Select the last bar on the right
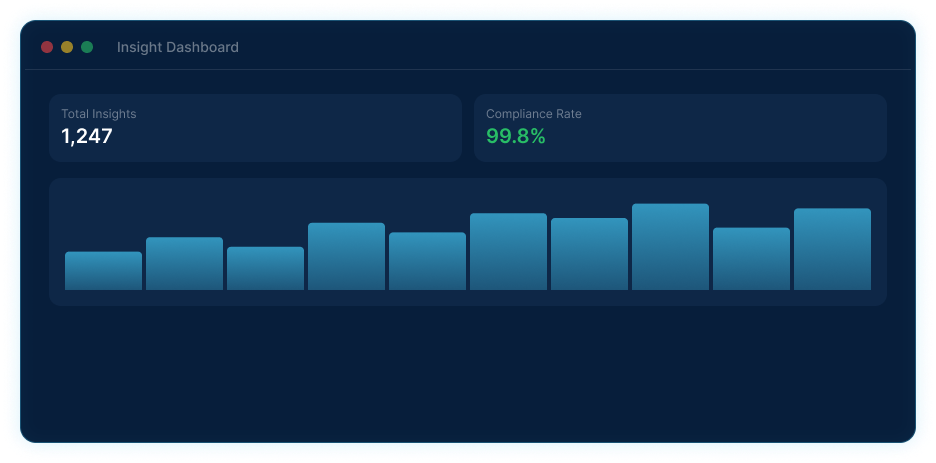The width and height of the screenshot is (936, 463). coord(832,250)
